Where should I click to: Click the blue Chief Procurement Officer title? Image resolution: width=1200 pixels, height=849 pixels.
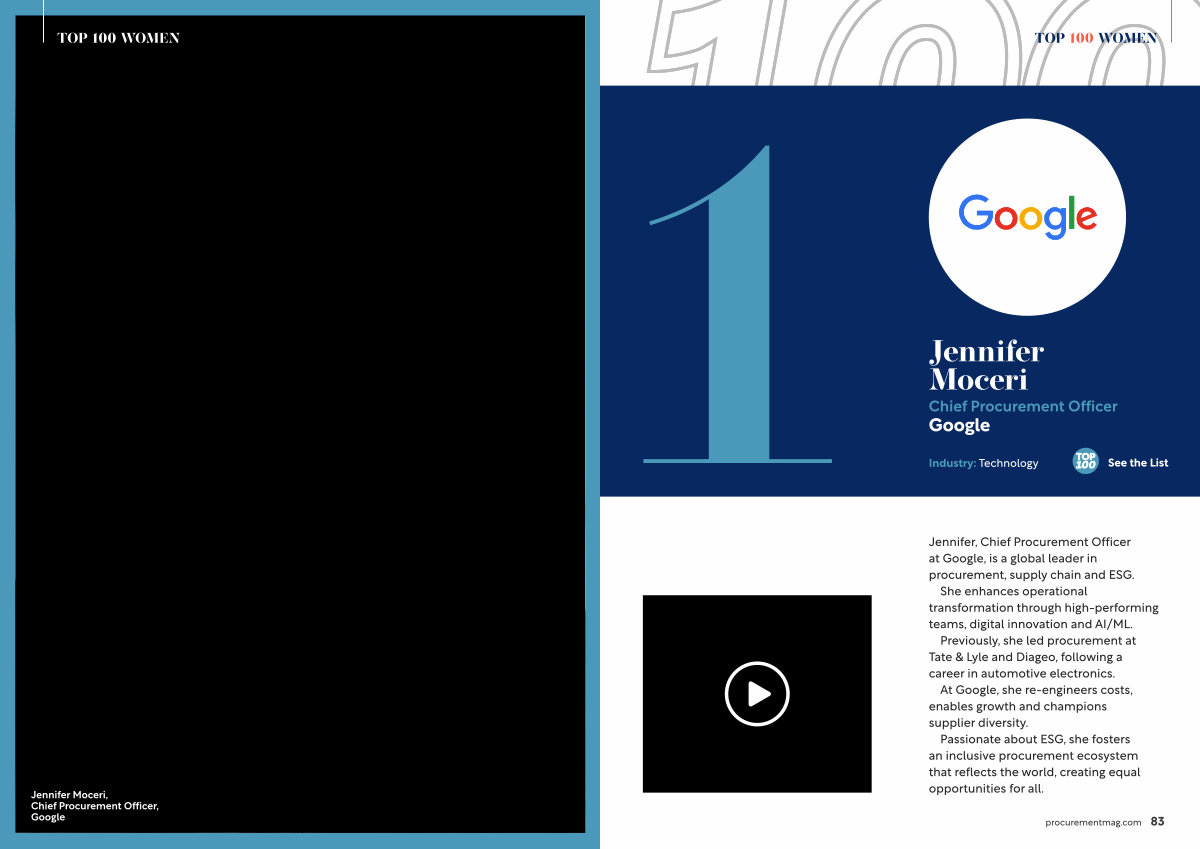tap(1023, 406)
